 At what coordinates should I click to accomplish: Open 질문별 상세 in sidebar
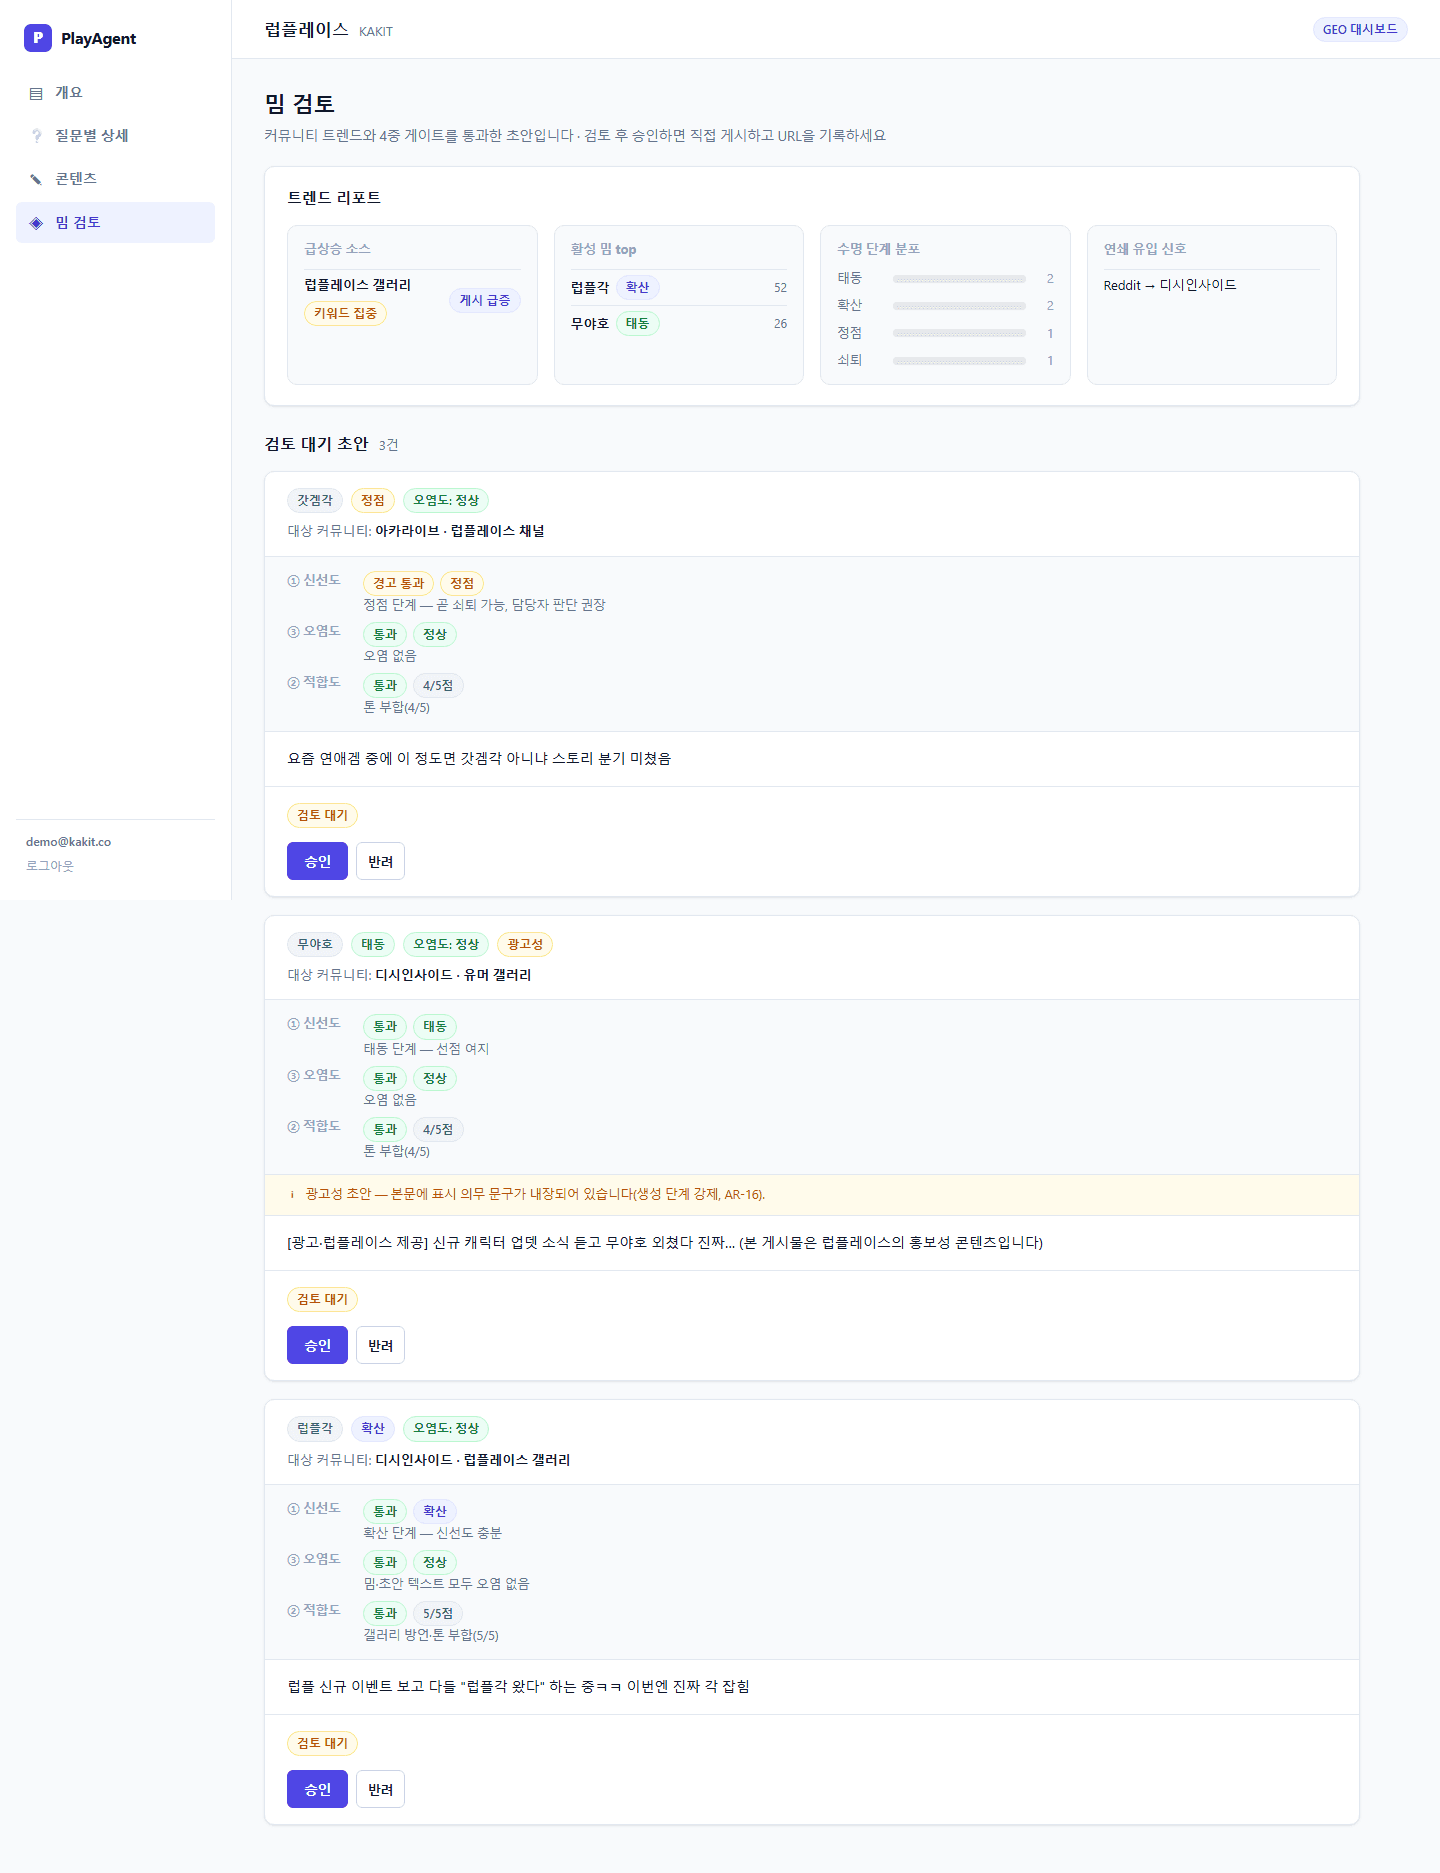point(115,136)
